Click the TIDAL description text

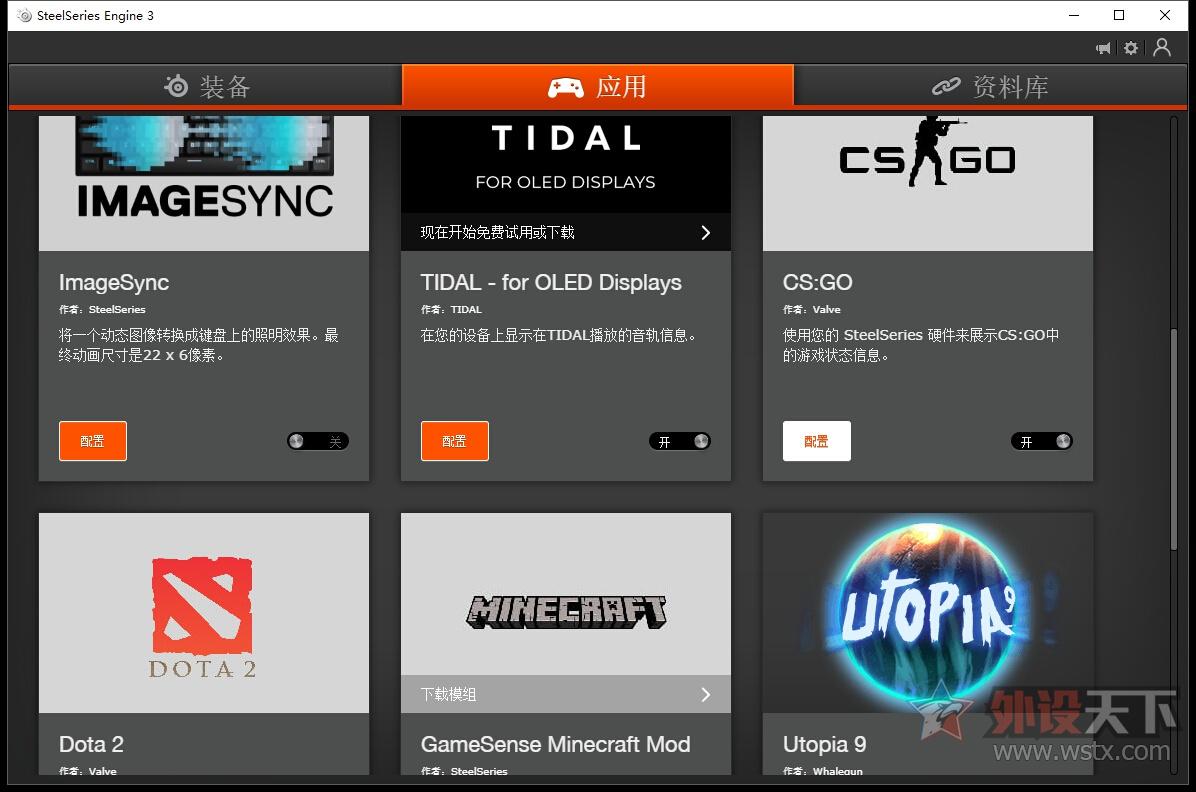tap(558, 335)
